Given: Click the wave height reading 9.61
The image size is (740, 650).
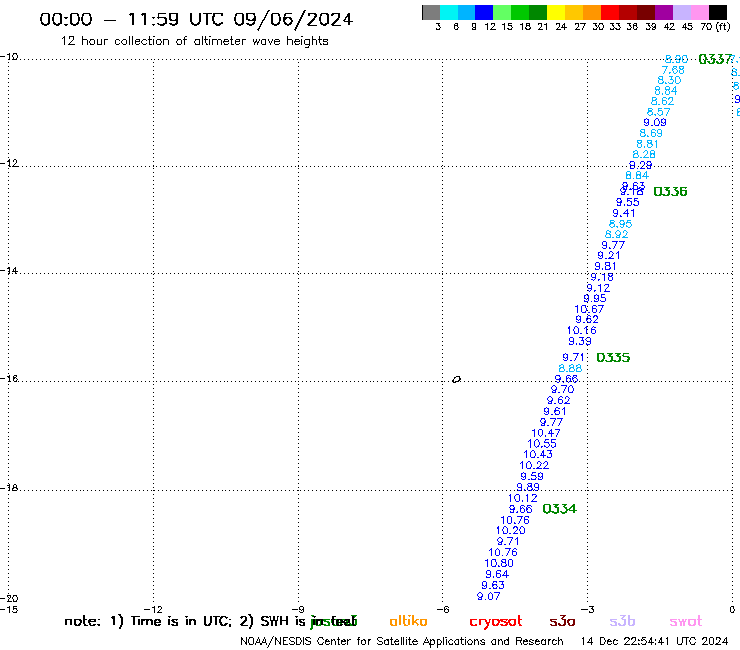Looking at the screenshot, I should point(555,411).
